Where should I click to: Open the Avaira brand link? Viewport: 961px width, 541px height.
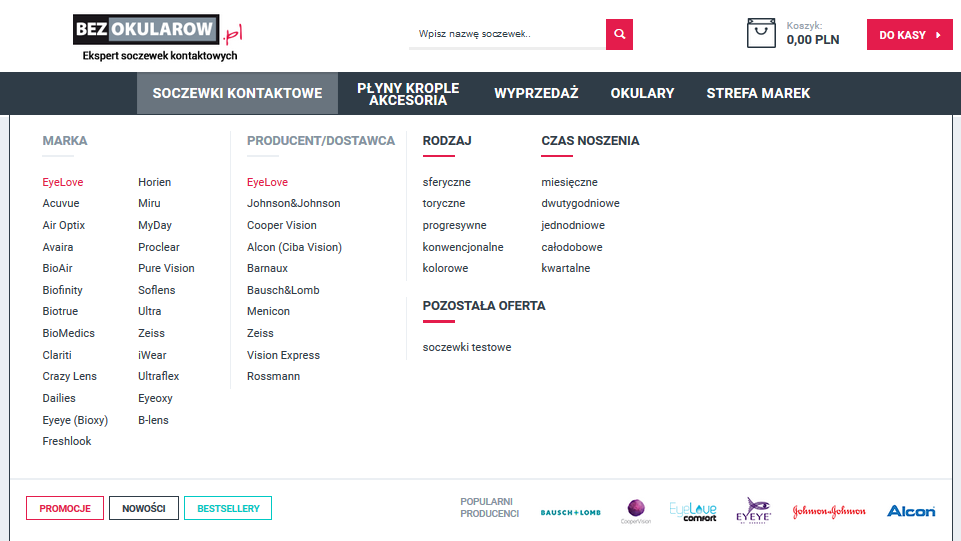tap(58, 247)
